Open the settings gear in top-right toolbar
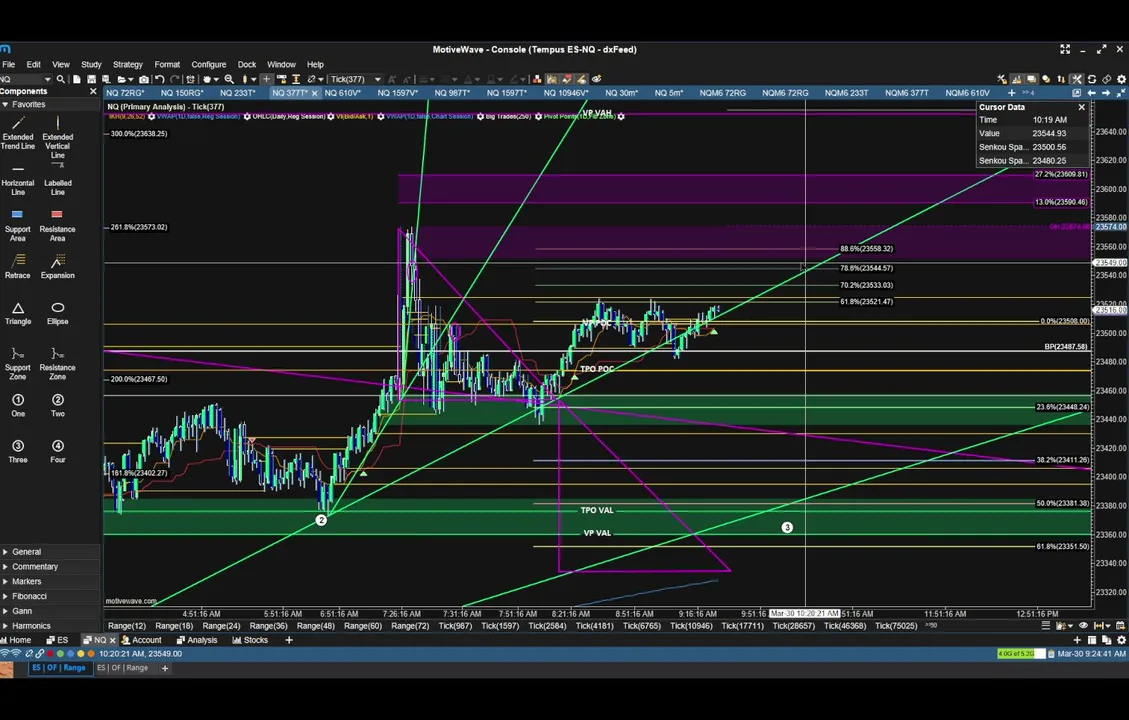 point(1121,79)
